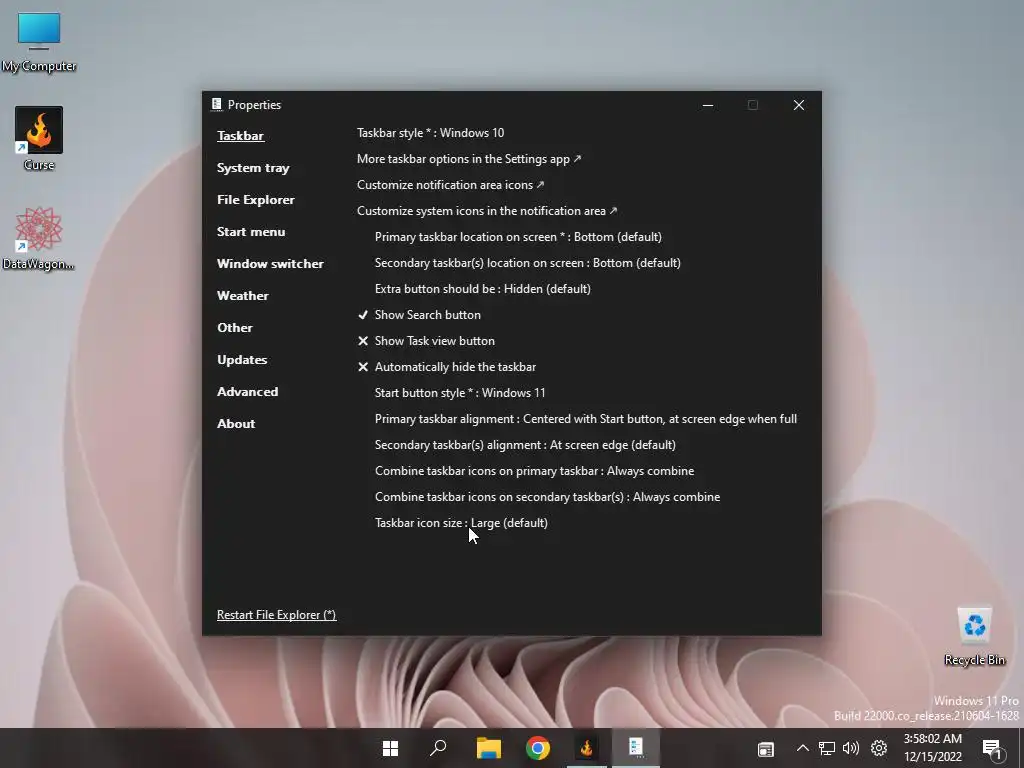Screen dimensions: 1024x768
Task: Change Secondary taskbar(s) location on screen
Action: coord(528,263)
